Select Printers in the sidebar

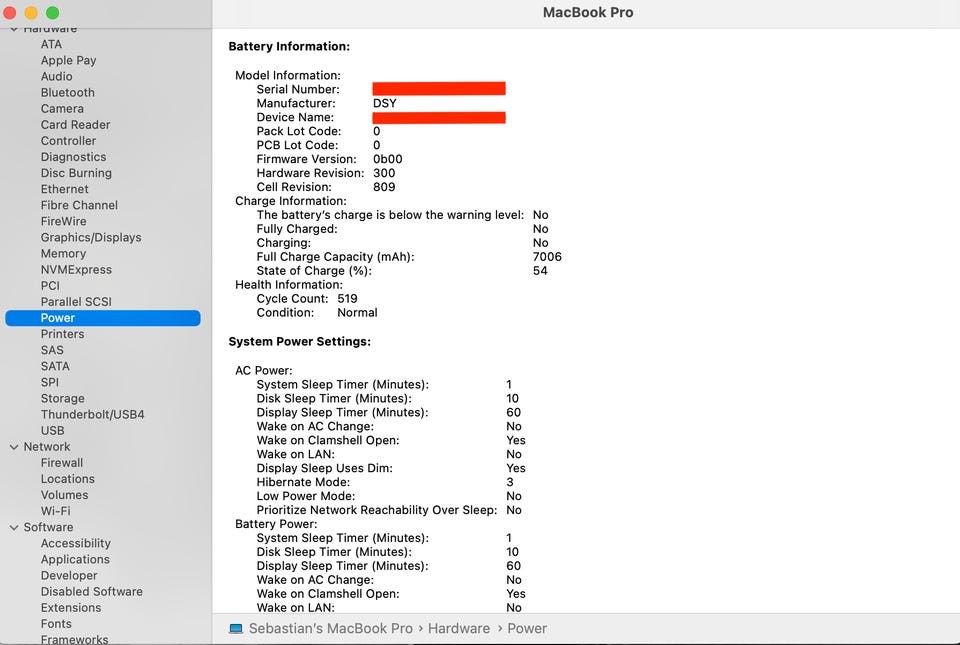[x=62, y=334]
